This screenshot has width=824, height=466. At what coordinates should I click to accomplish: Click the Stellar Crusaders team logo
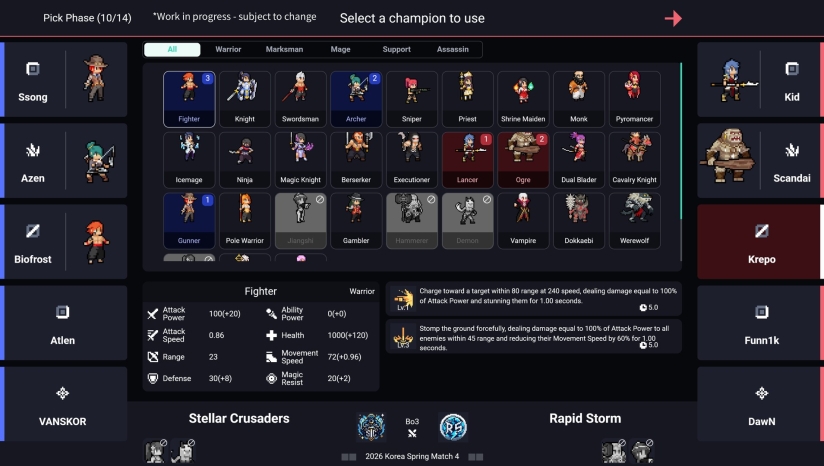click(x=372, y=427)
